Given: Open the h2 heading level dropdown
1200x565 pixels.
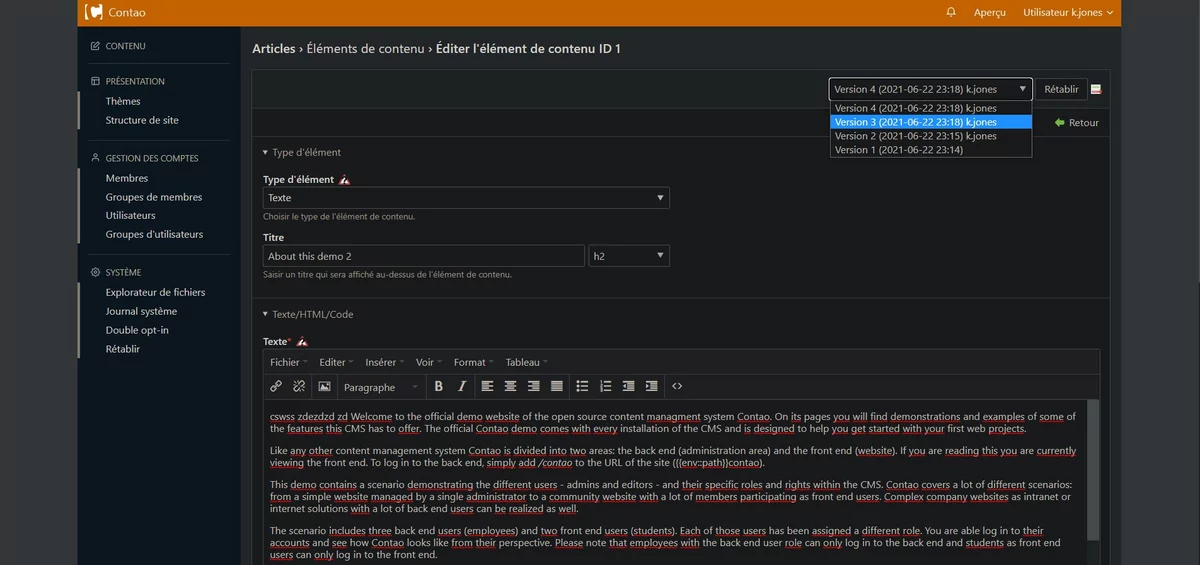Looking at the screenshot, I should tap(629, 256).
